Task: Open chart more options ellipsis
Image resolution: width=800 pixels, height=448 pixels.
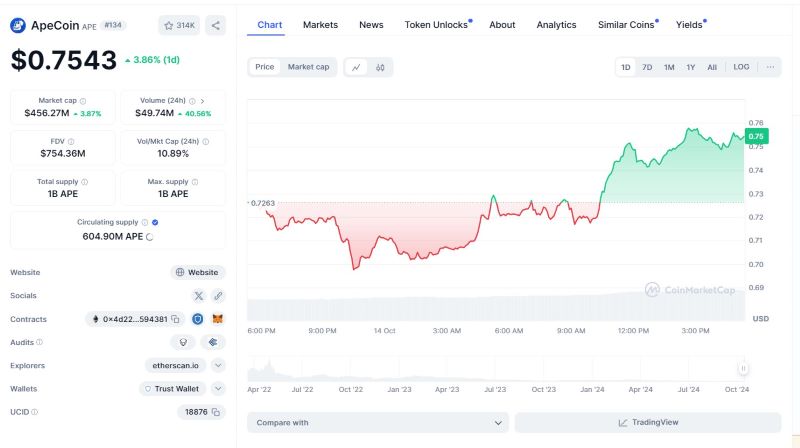Action: tap(770, 67)
